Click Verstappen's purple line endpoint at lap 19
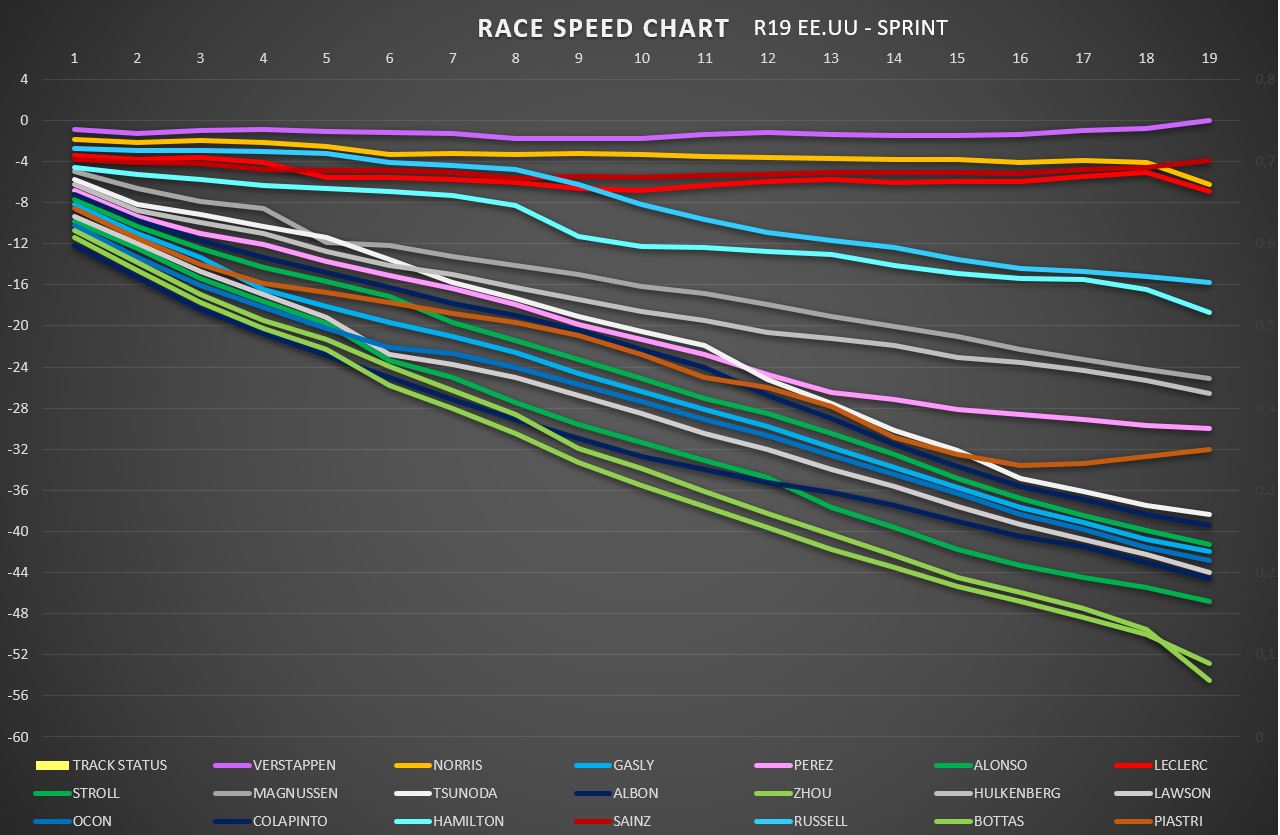The width and height of the screenshot is (1280, 835). tap(1209, 120)
